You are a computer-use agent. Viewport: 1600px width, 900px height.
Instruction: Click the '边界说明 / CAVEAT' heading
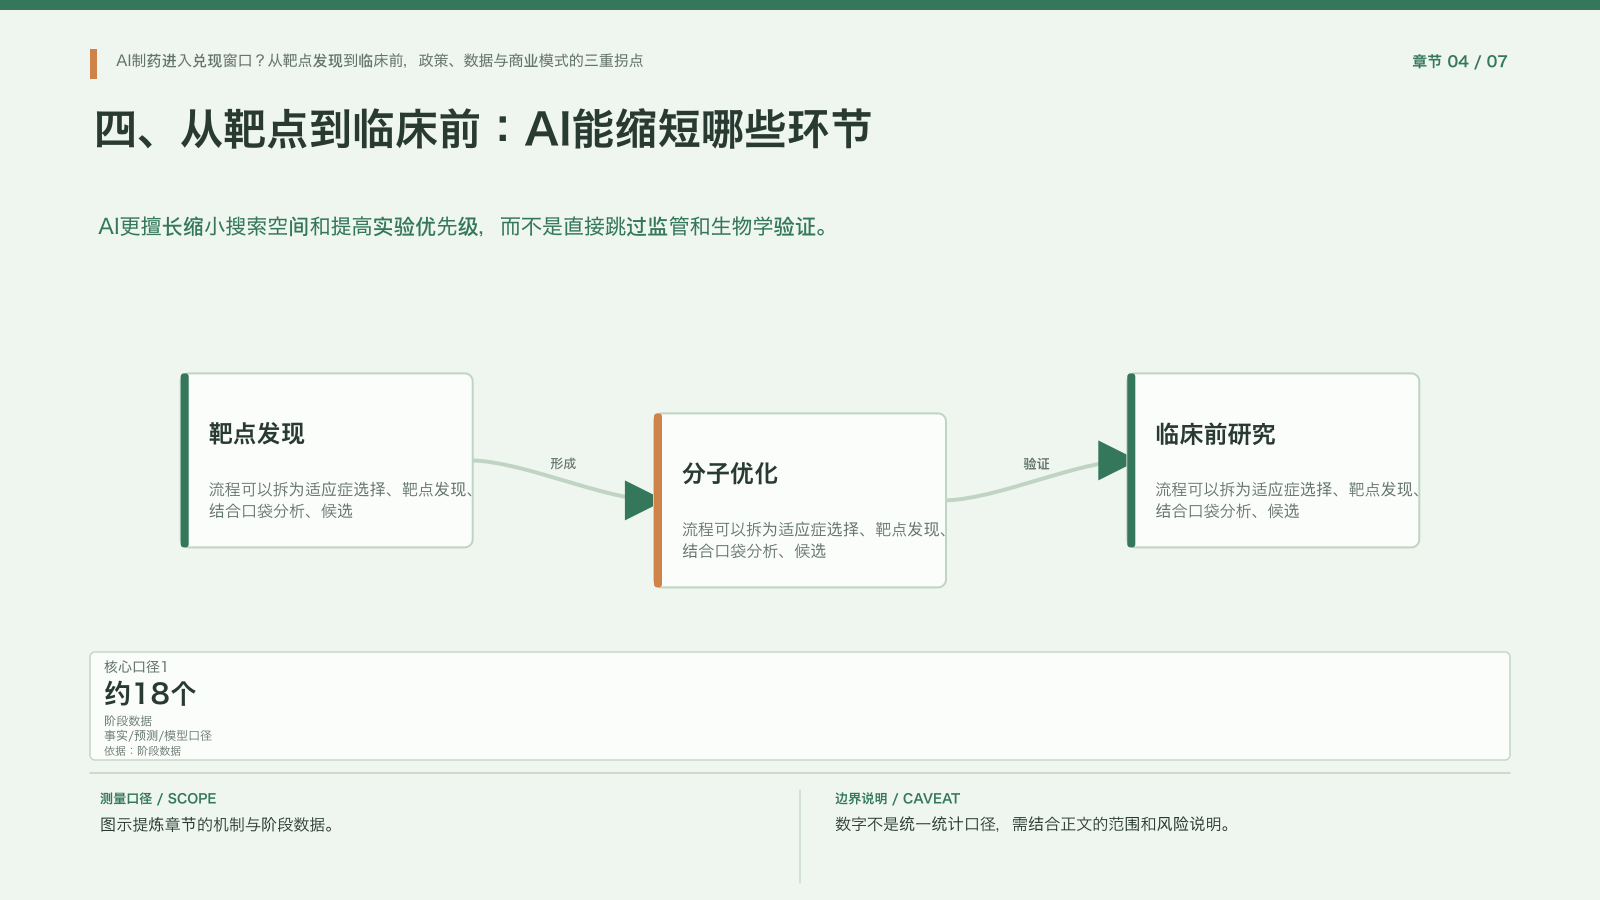(x=897, y=799)
